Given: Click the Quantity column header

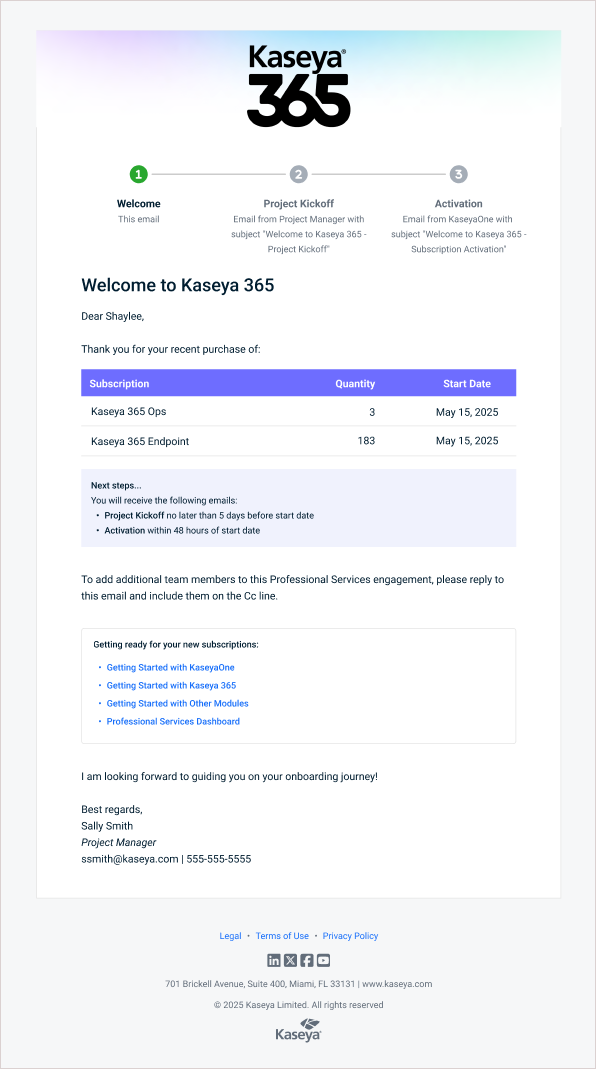Looking at the screenshot, I should click(355, 384).
